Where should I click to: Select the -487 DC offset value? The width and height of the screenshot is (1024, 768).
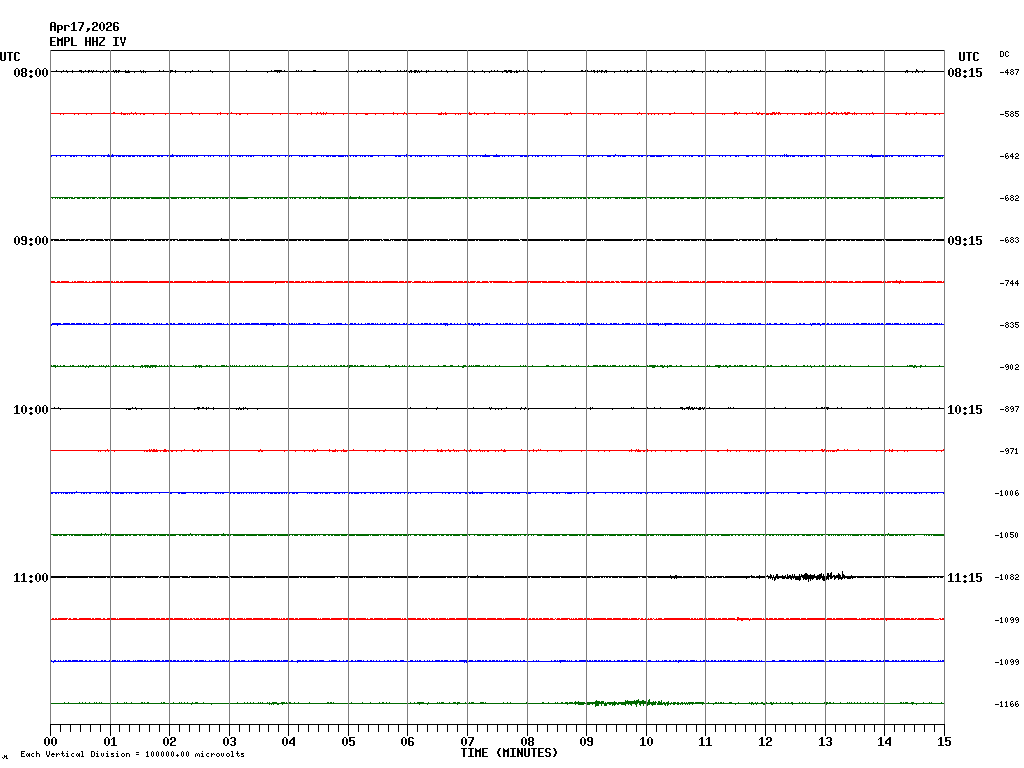tap(1009, 73)
